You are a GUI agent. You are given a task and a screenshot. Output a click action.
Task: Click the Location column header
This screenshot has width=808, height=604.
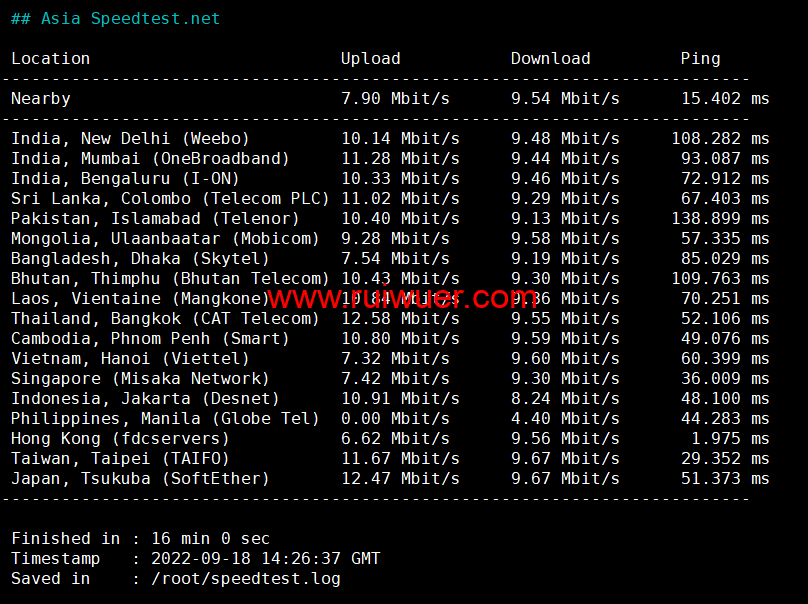point(50,59)
